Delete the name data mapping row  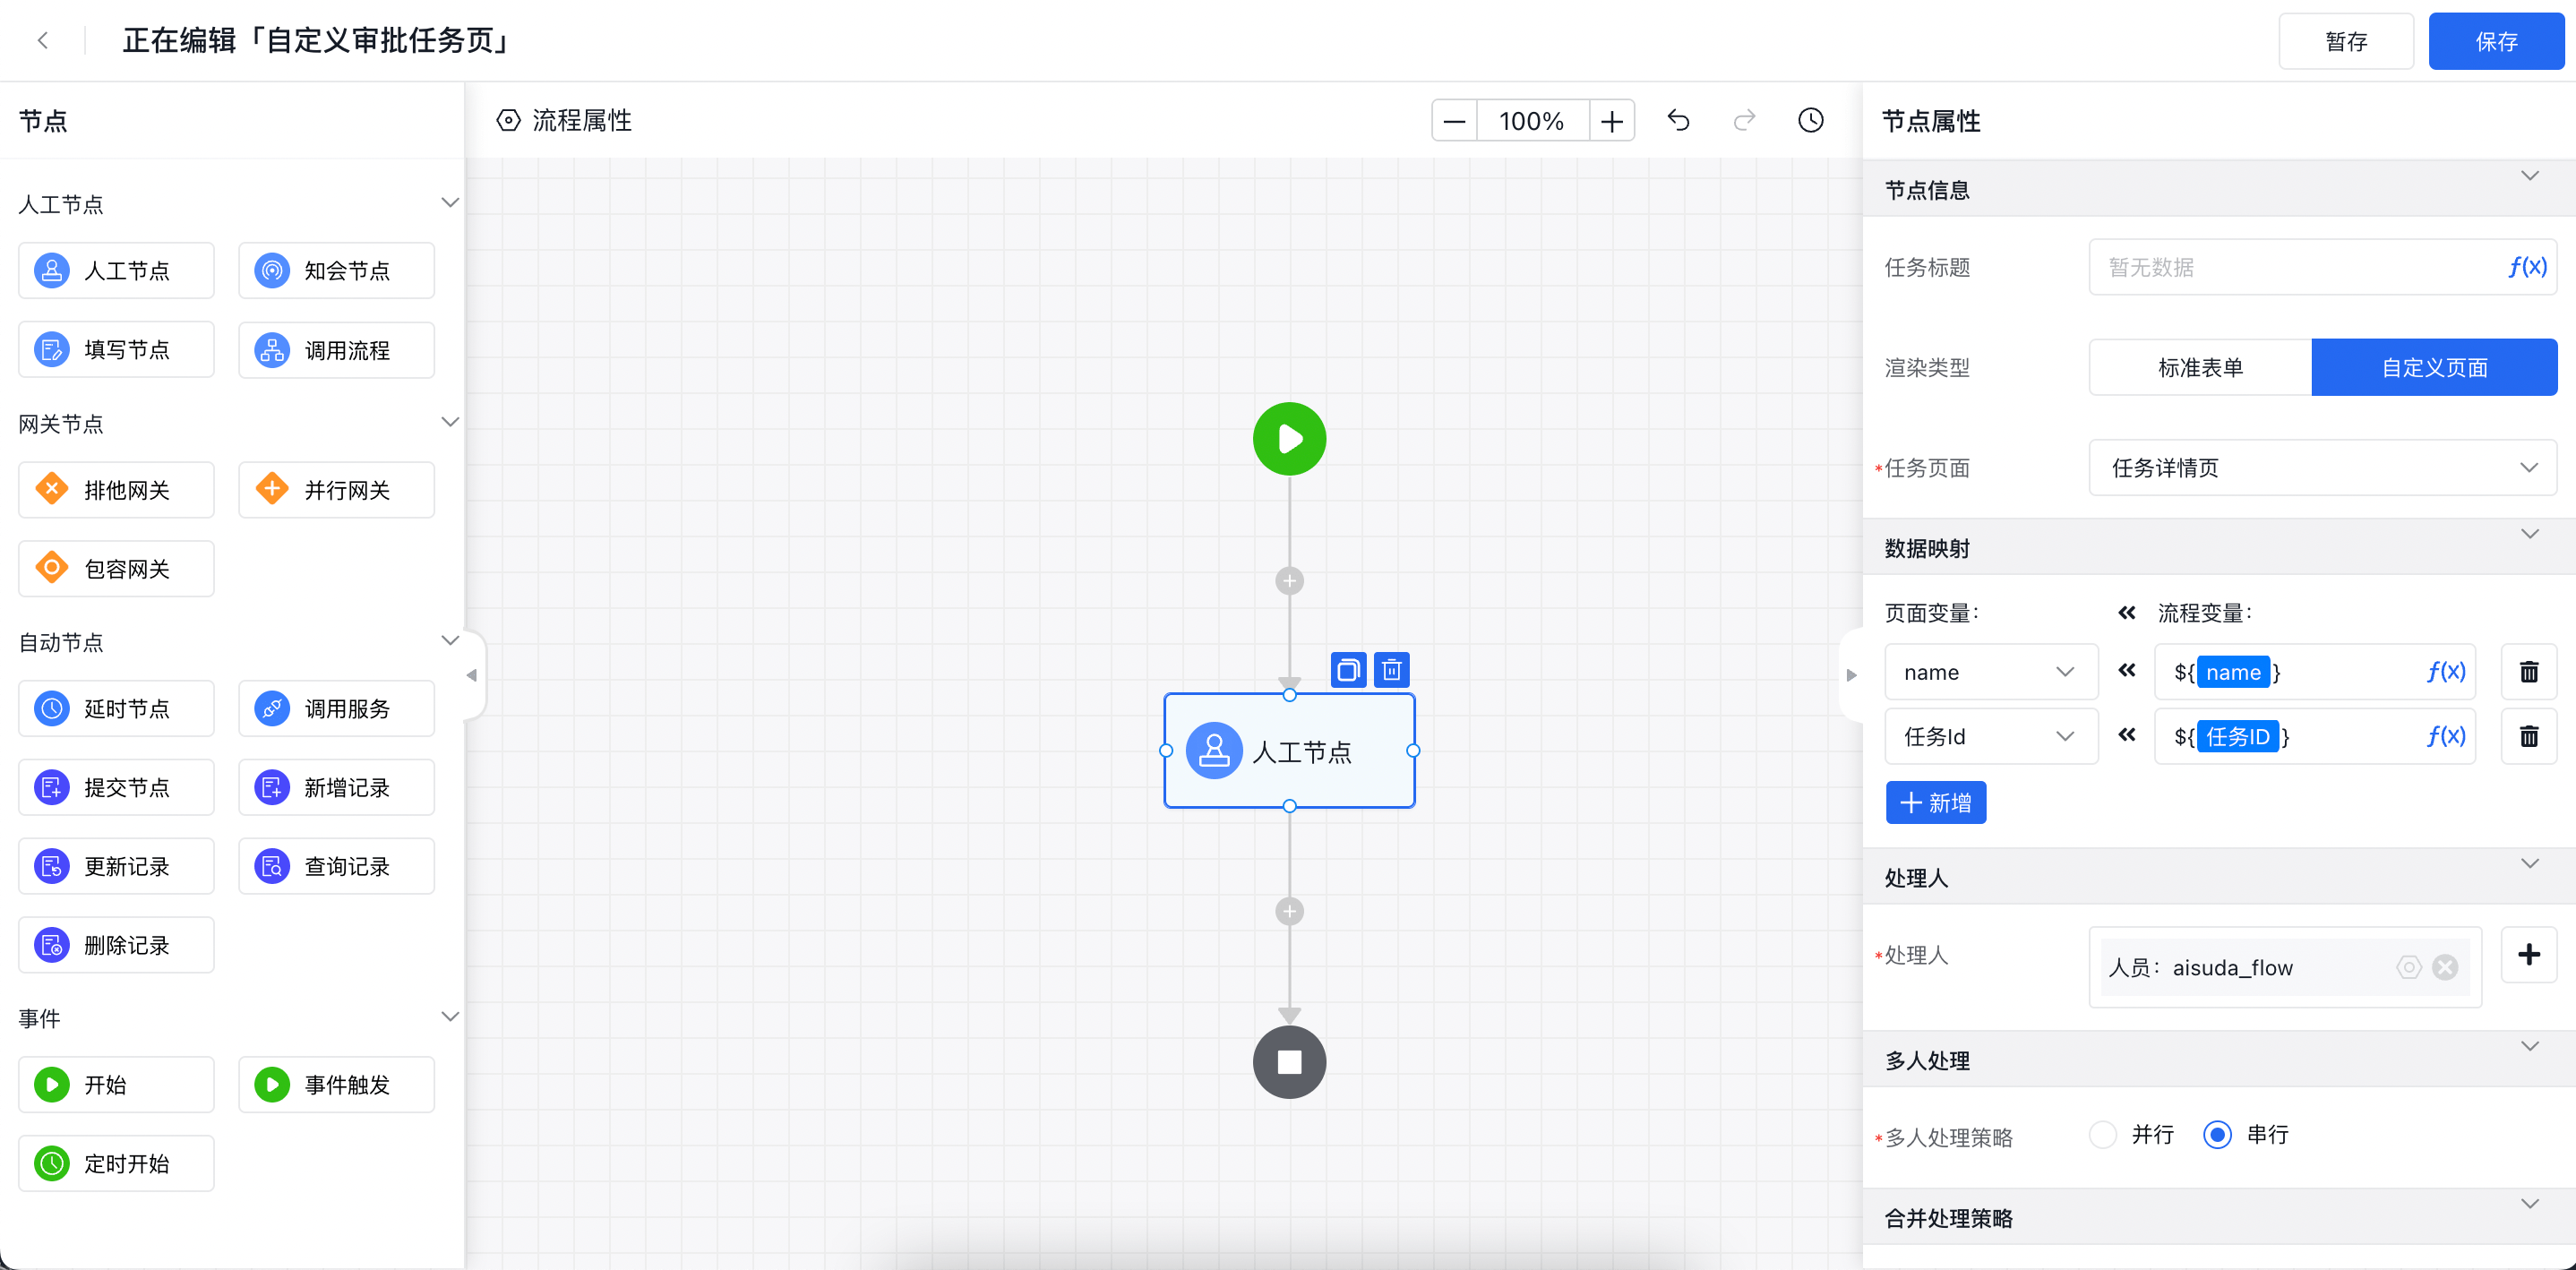point(2529,672)
